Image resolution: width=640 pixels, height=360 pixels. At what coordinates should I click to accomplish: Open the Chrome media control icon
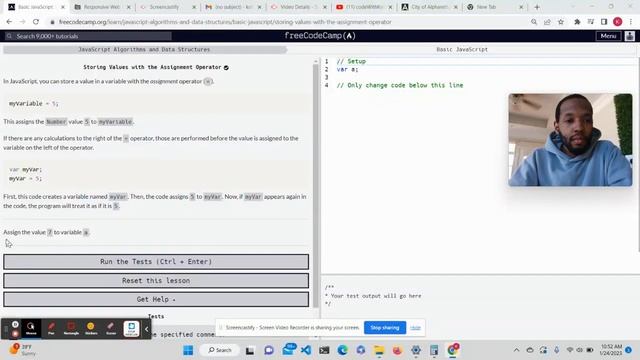tap(591, 22)
